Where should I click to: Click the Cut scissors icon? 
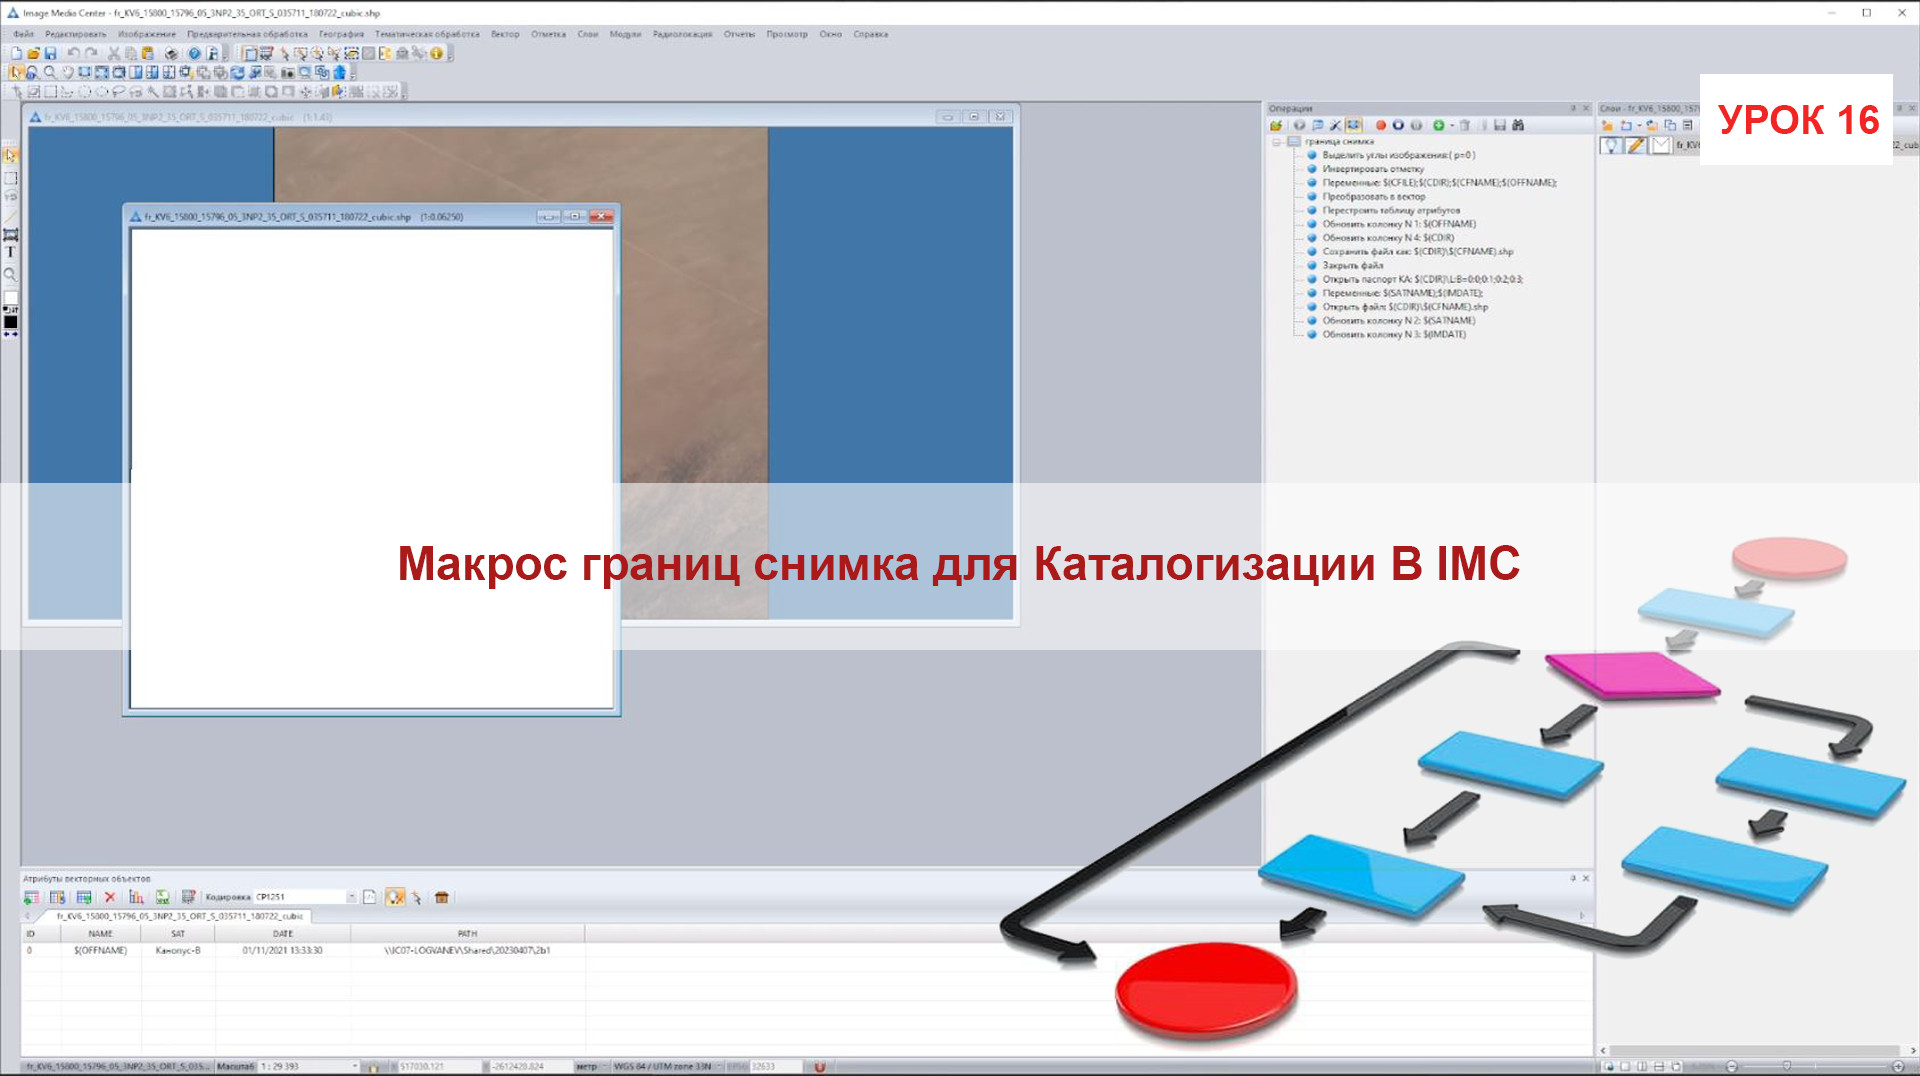point(114,53)
